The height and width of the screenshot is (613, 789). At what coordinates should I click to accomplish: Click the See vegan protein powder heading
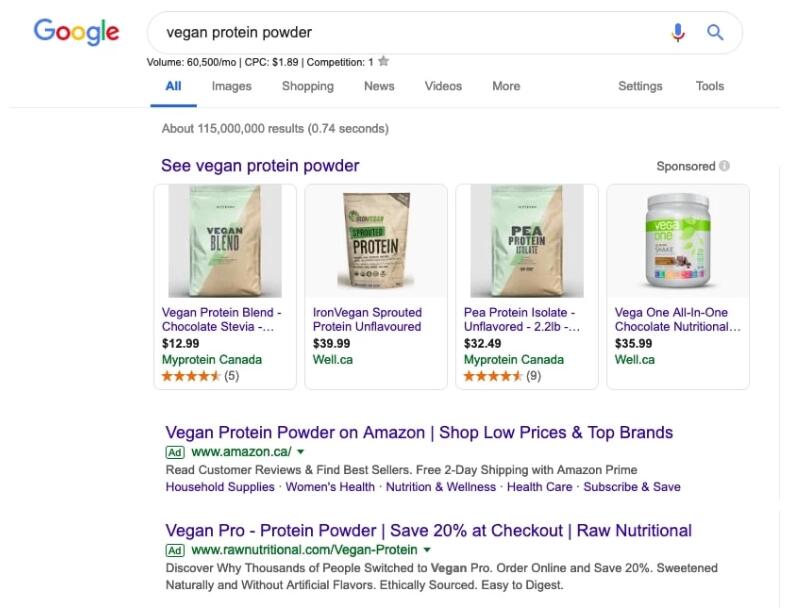pos(260,166)
